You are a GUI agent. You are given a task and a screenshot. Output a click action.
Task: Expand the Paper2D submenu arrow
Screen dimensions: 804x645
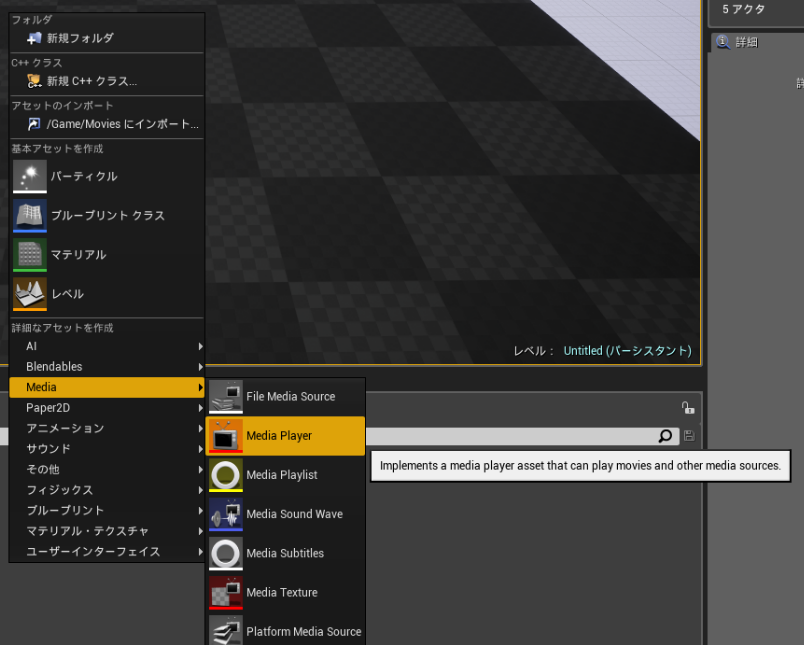200,408
